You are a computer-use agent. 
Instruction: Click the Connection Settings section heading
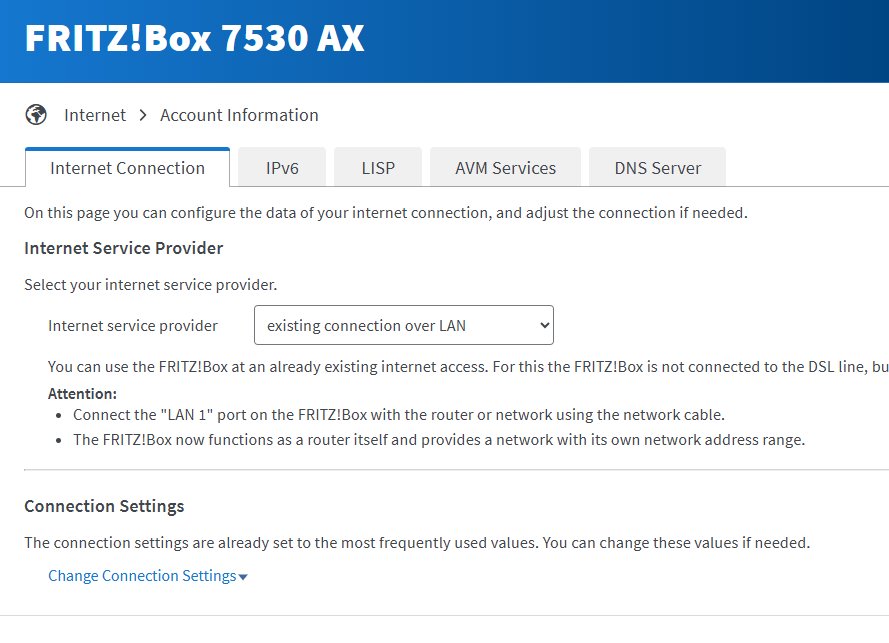[x=104, y=506]
